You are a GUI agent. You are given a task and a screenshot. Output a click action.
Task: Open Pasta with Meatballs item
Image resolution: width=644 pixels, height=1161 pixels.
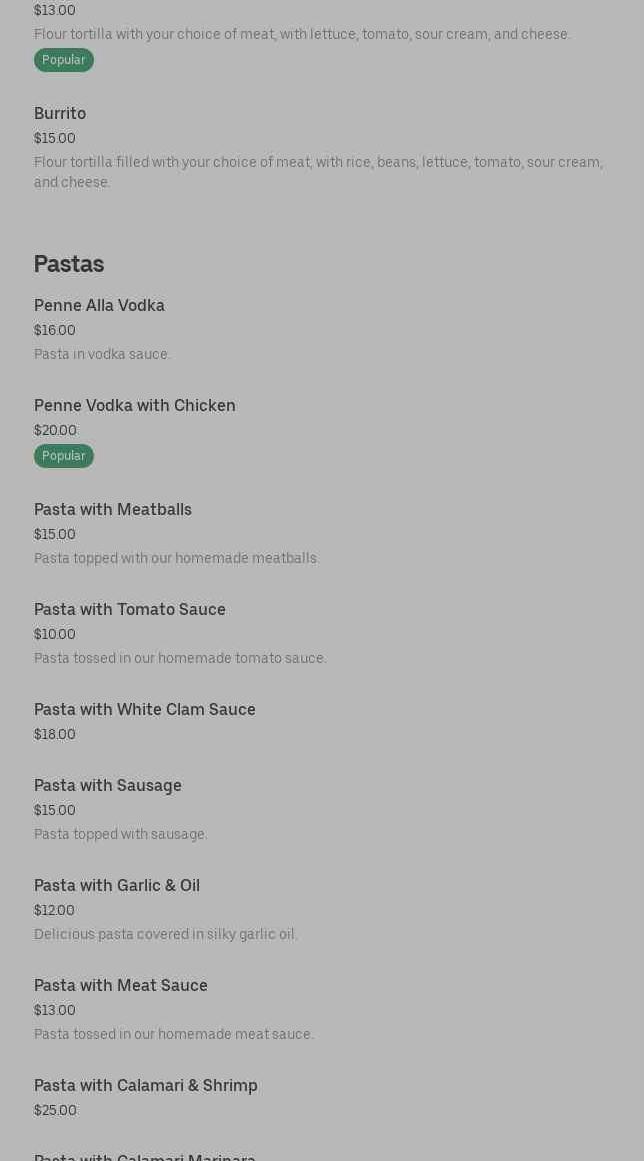coord(113,510)
